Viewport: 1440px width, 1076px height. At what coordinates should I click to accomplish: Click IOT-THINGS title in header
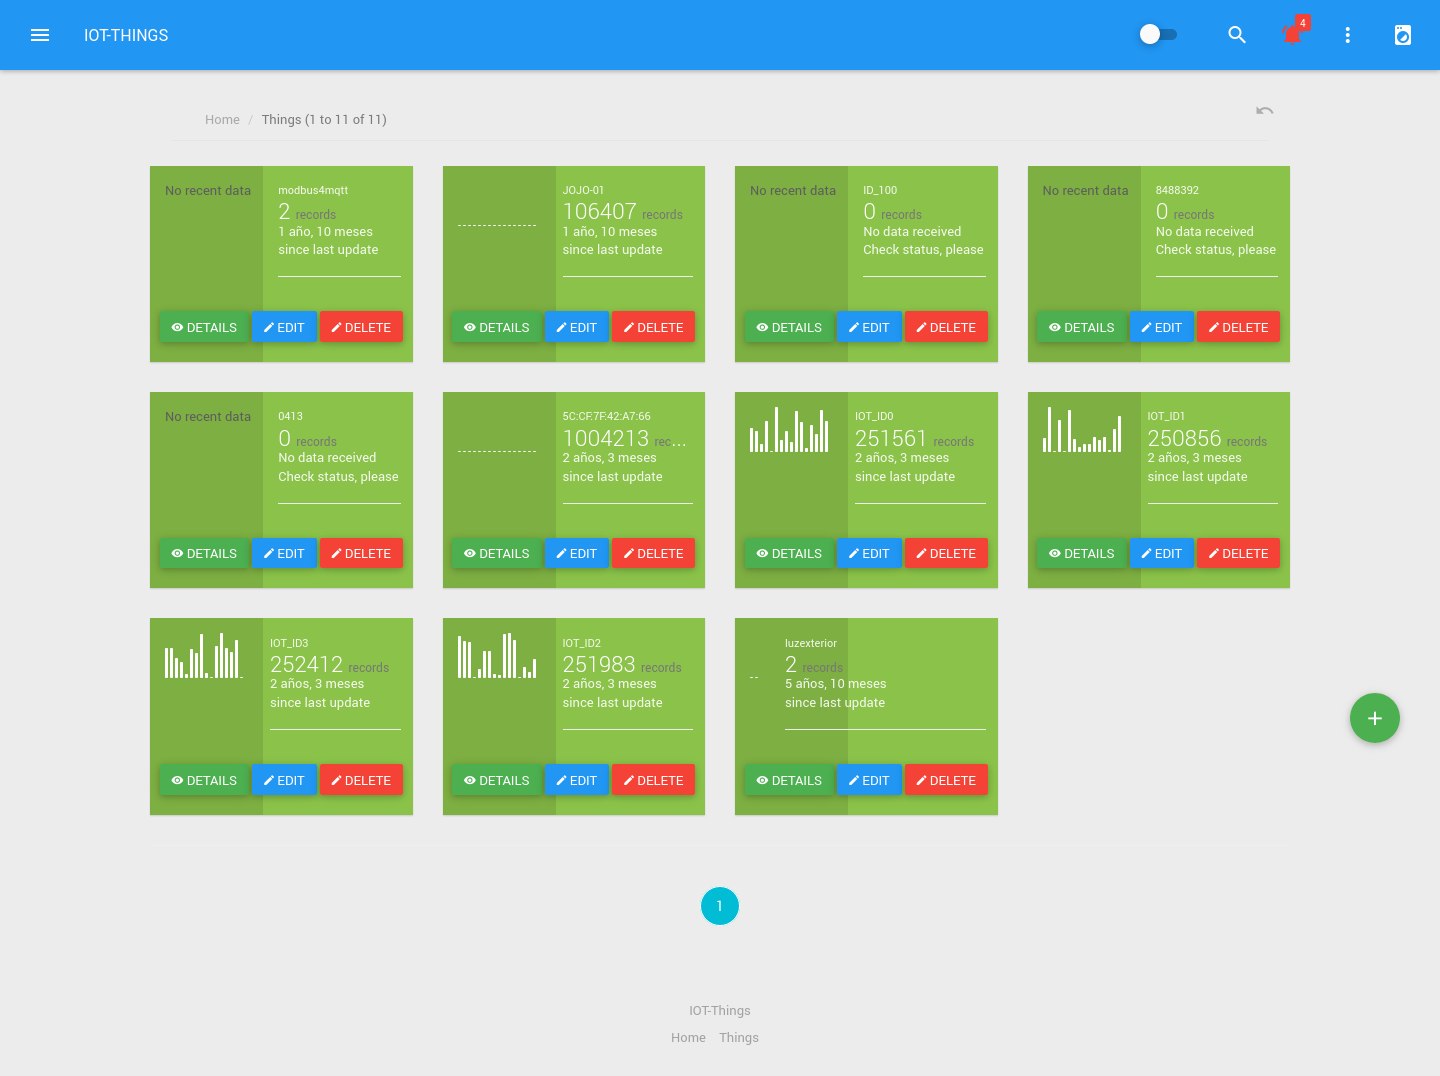[126, 35]
